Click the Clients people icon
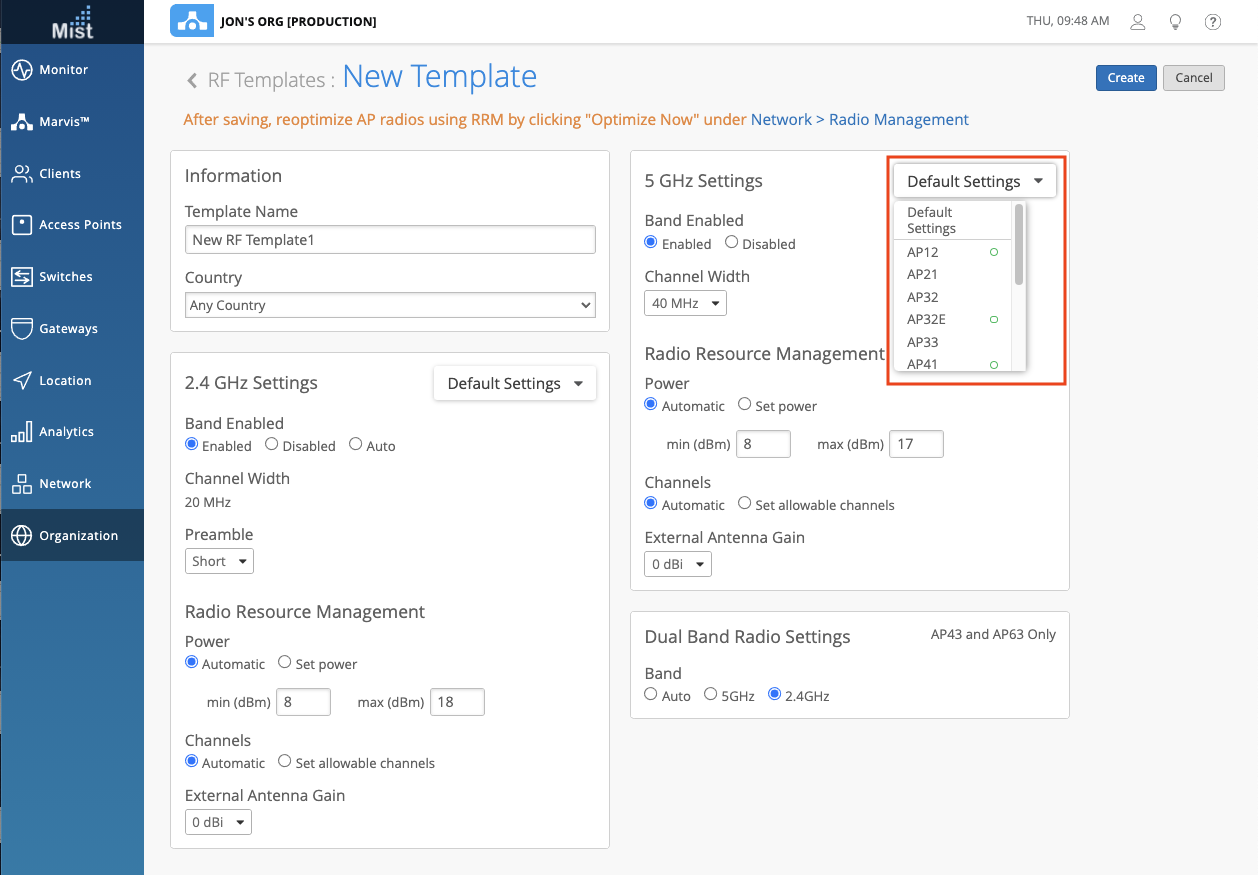The image size is (1258, 875). coord(22,174)
